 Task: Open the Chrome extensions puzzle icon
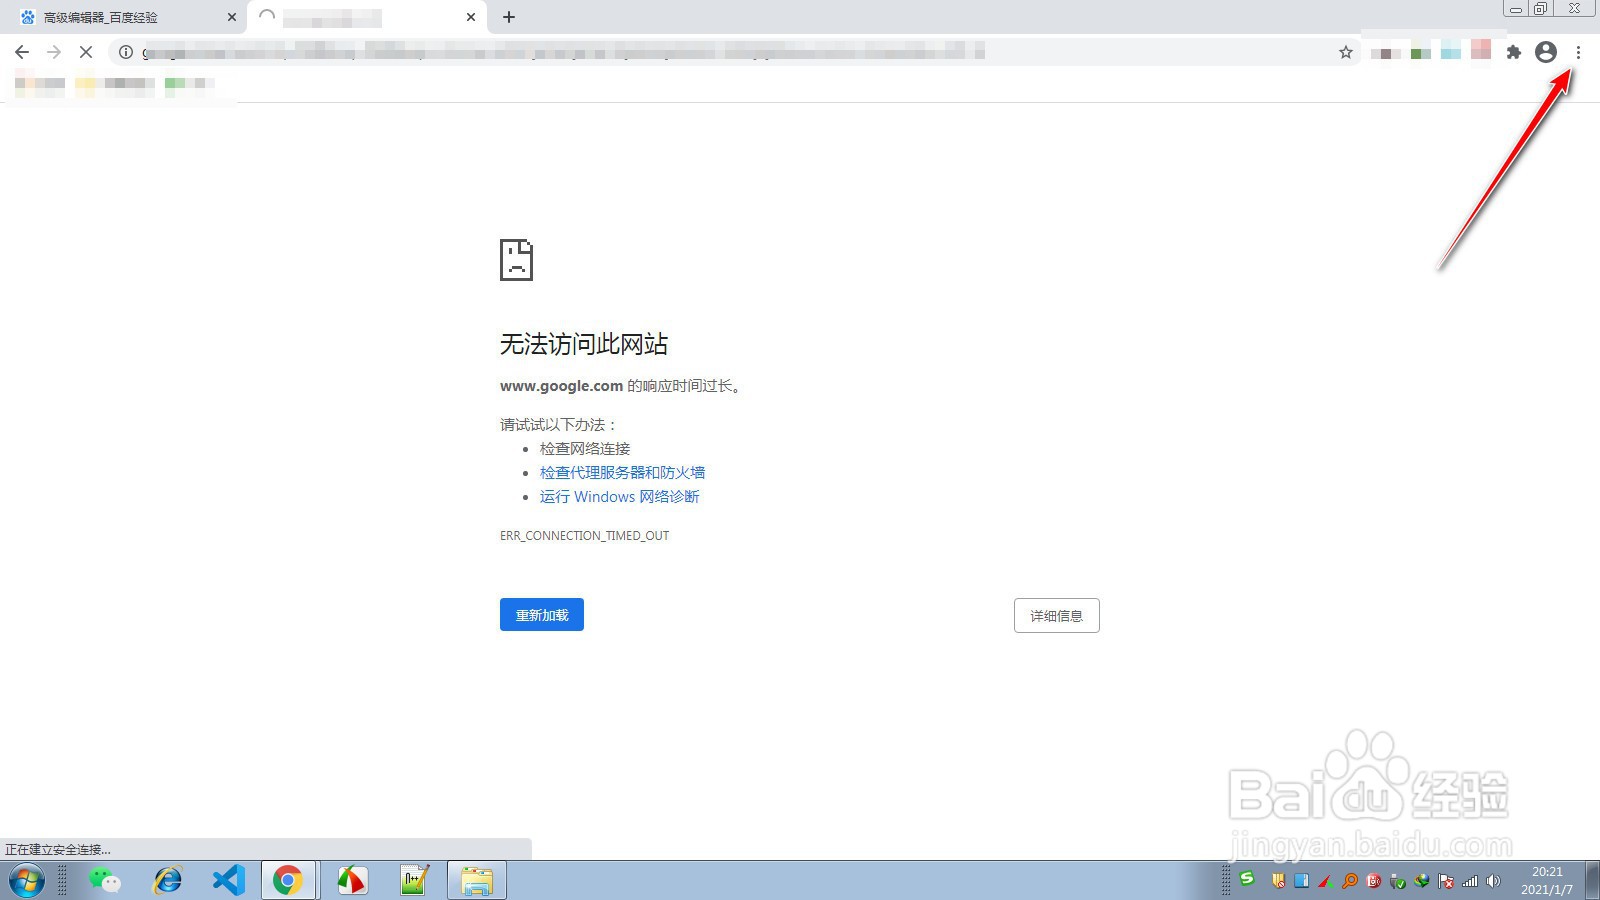coord(1514,51)
